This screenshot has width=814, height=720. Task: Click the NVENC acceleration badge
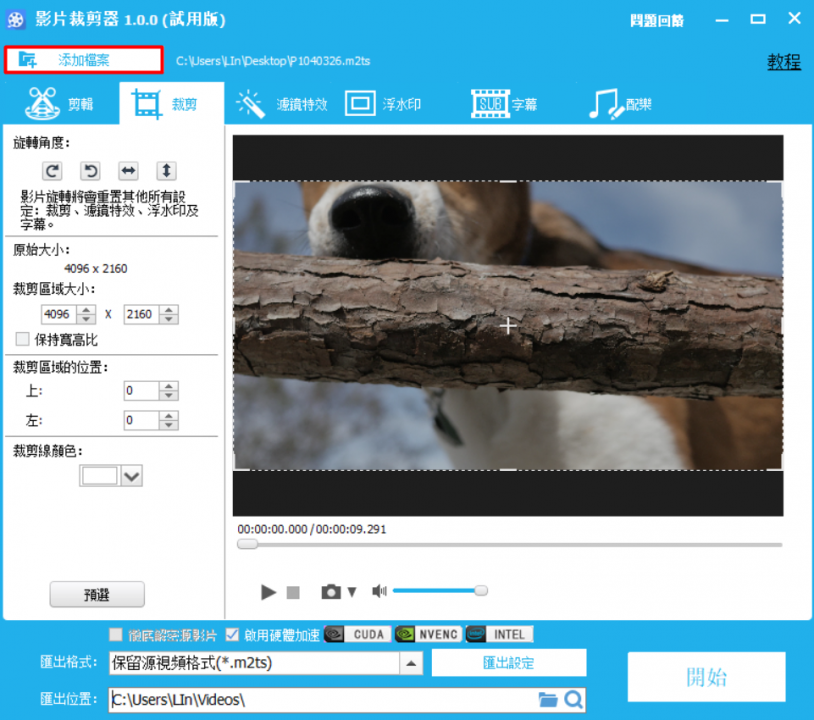tap(428, 634)
